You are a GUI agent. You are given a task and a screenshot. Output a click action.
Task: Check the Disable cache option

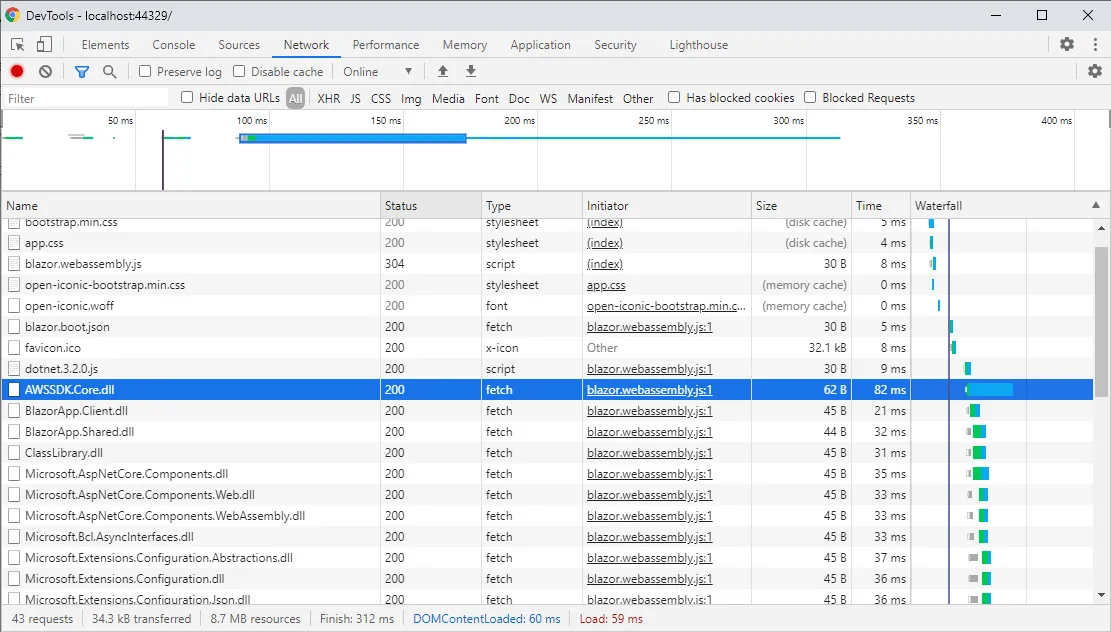point(239,72)
